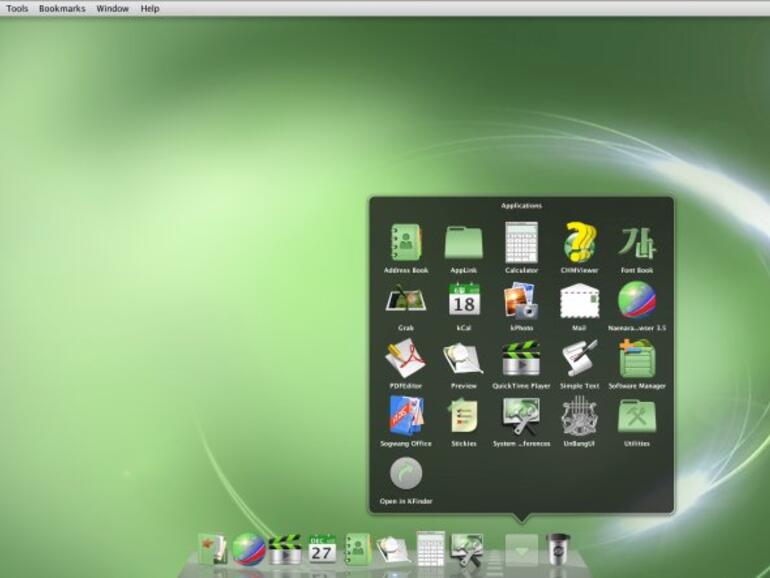Click the Applications title of the stack popup
The height and width of the screenshot is (578, 770).
[x=522, y=206]
